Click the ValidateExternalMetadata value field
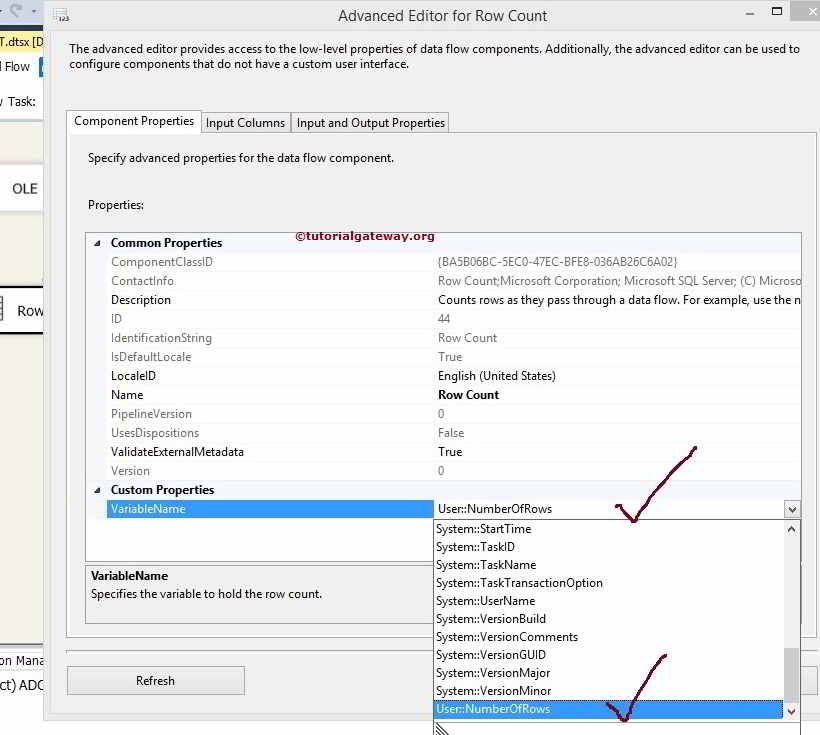Viewport: 820px width, 735px height. click(500, 452)
